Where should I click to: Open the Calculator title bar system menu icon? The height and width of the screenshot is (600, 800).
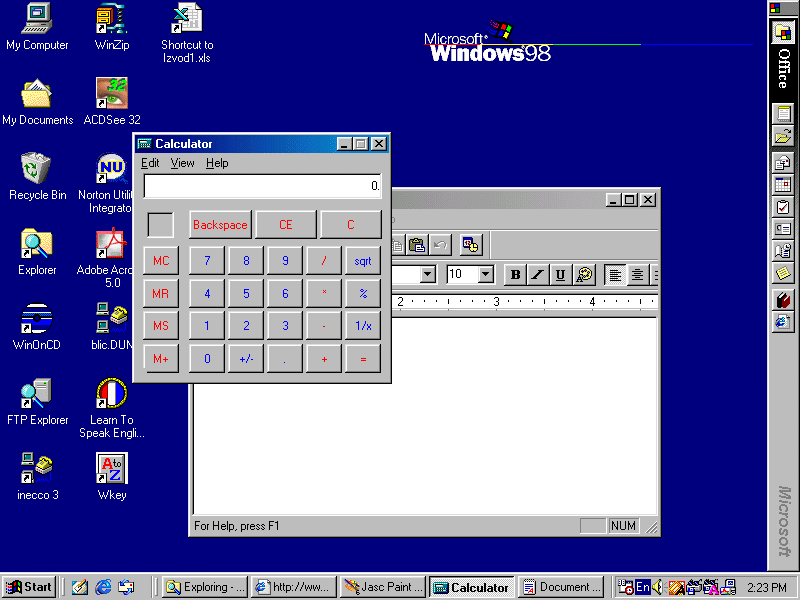click(x=145, y=144)
